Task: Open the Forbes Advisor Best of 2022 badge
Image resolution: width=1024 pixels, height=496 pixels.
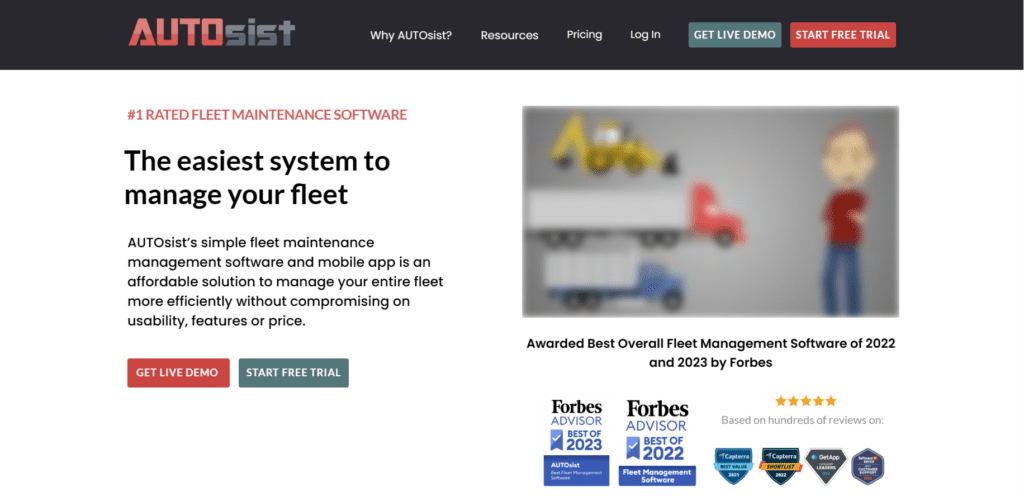Action: click(658, 442)
